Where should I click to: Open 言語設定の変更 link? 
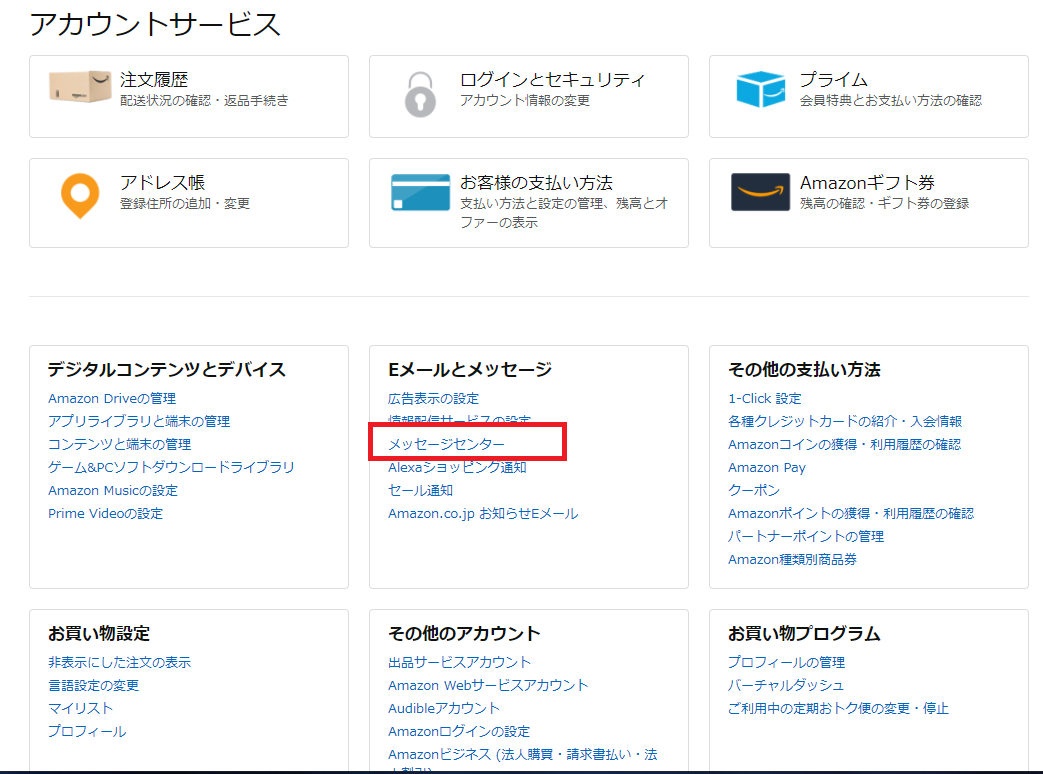pos(94,686)
